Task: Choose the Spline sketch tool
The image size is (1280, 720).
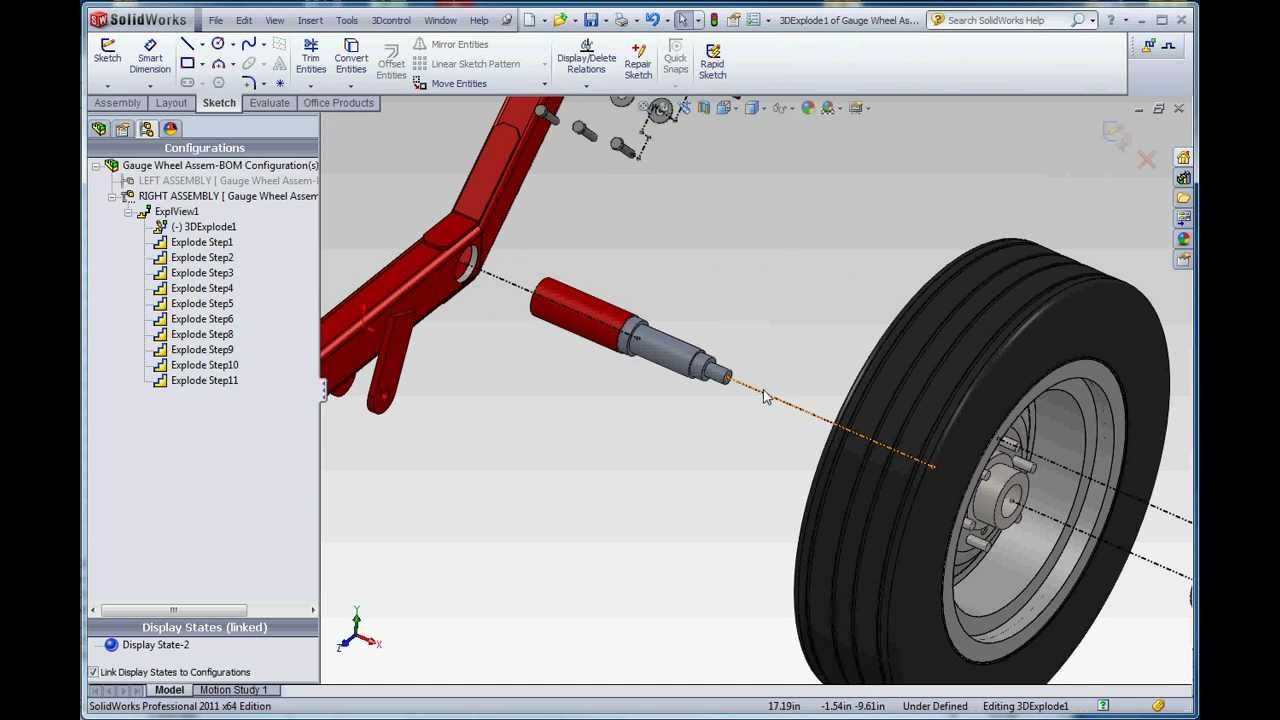Action: click(249, 44)
